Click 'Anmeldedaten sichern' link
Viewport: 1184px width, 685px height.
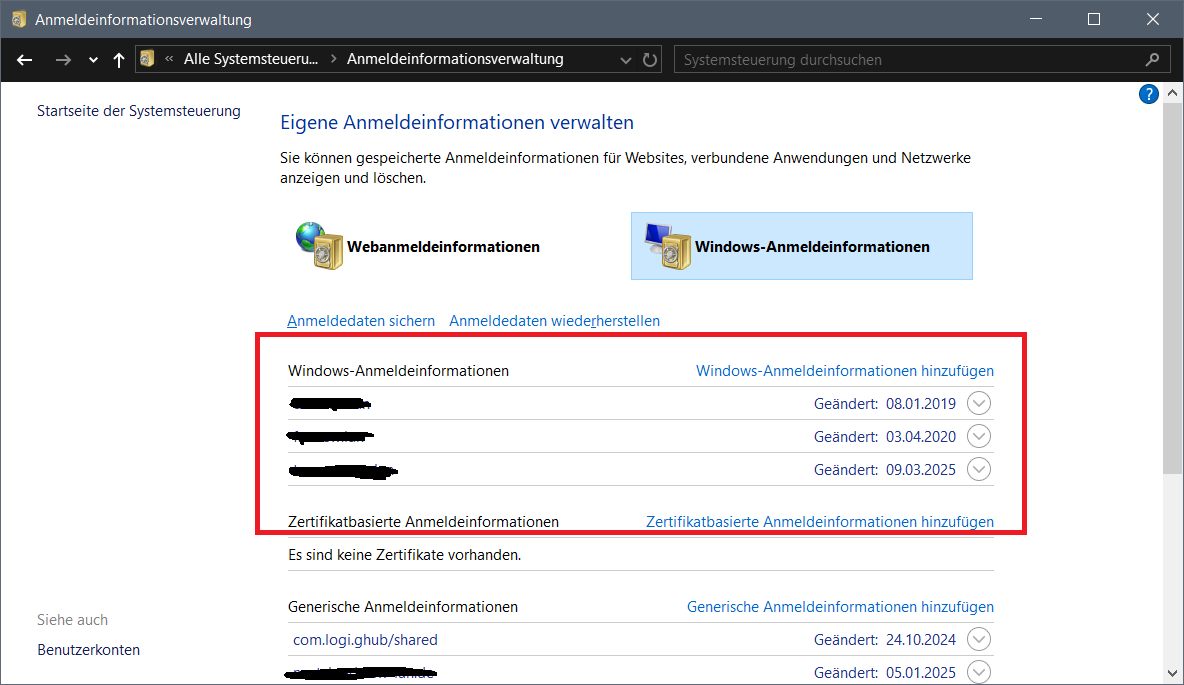(361, 321)
